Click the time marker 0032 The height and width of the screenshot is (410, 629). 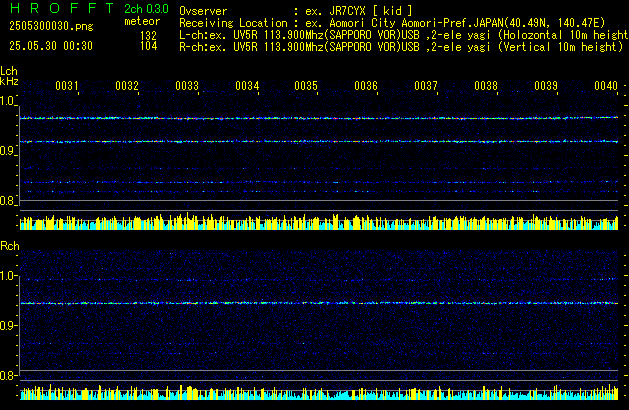tap(127, 86)
